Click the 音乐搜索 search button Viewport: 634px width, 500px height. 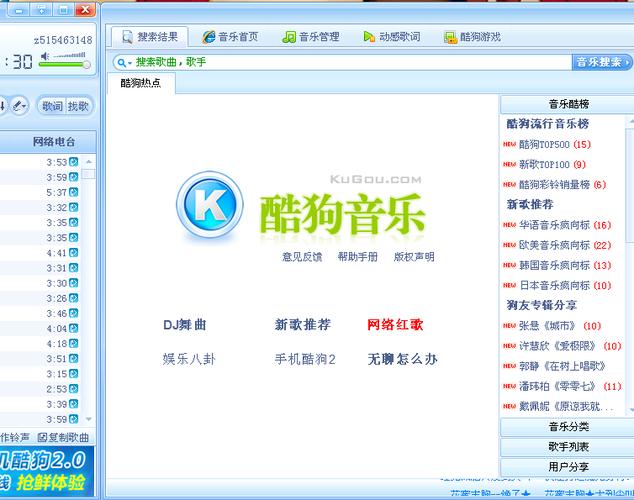(602, 62)
